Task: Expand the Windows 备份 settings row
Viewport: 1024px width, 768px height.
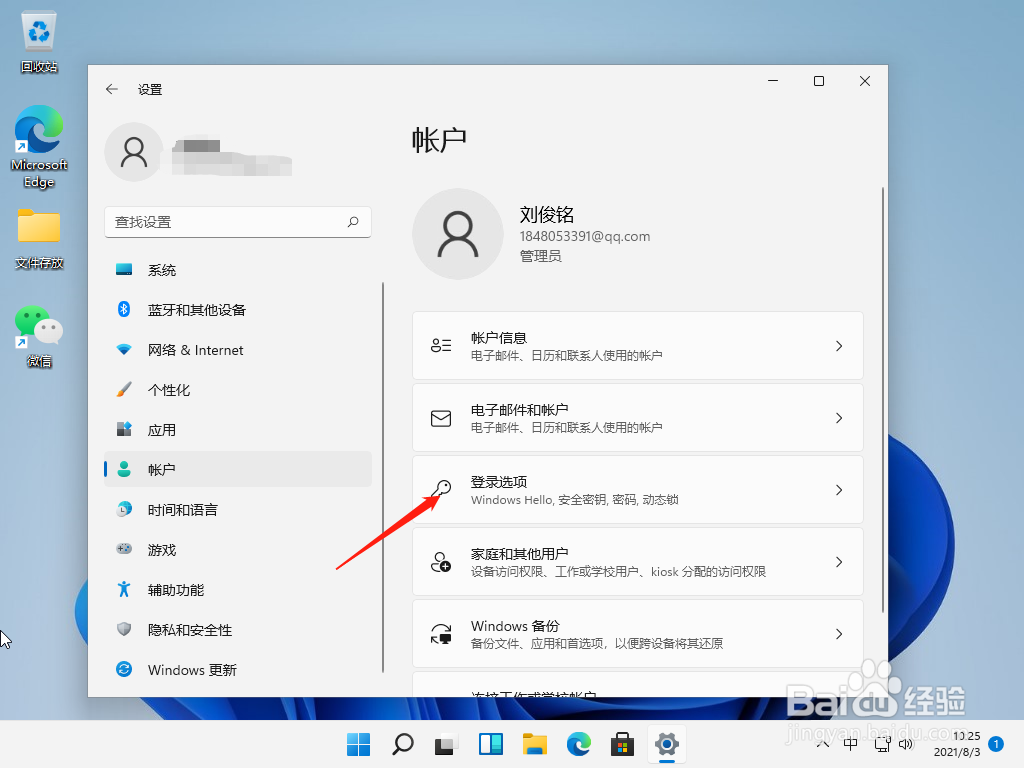Action: 637,633
